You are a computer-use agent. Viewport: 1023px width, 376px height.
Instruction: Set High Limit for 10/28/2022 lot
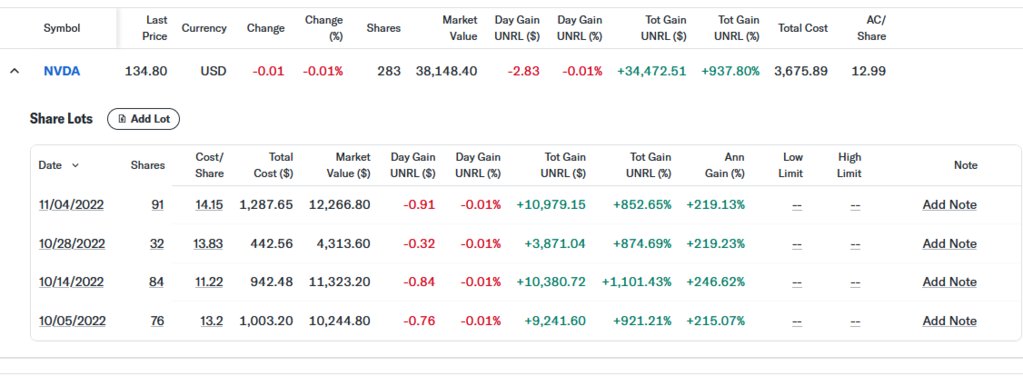855,244
